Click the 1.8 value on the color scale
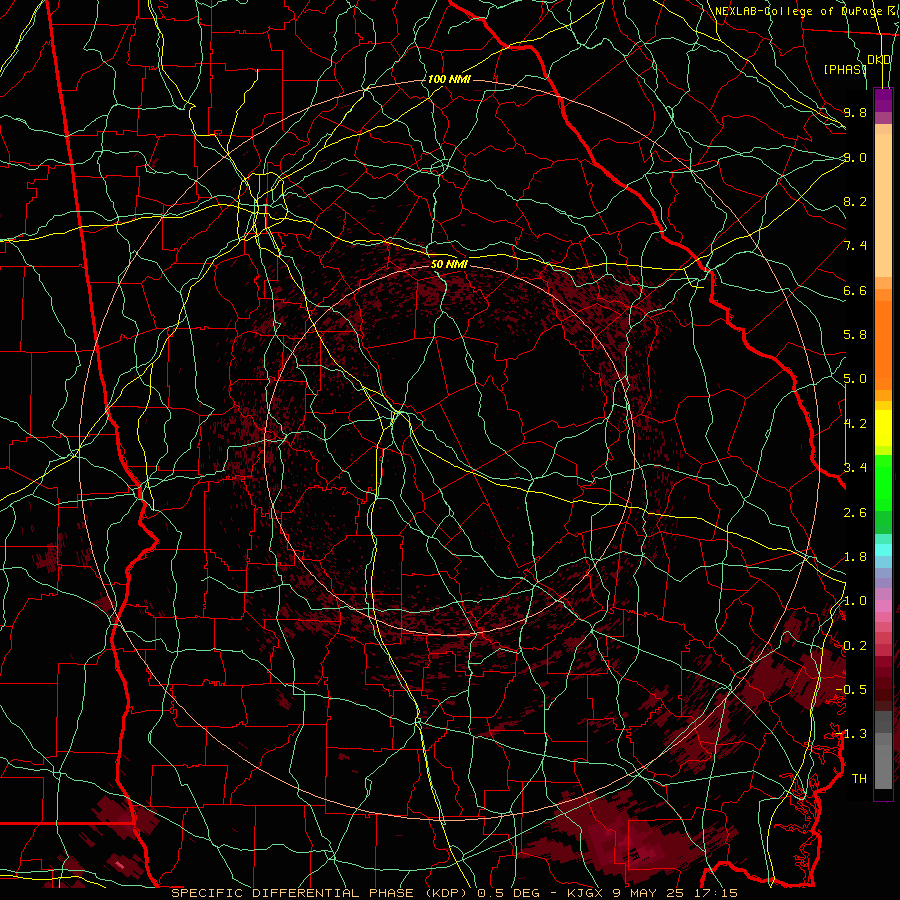The image size is (900, 900). pyautogui.click(x=855, y=557)
